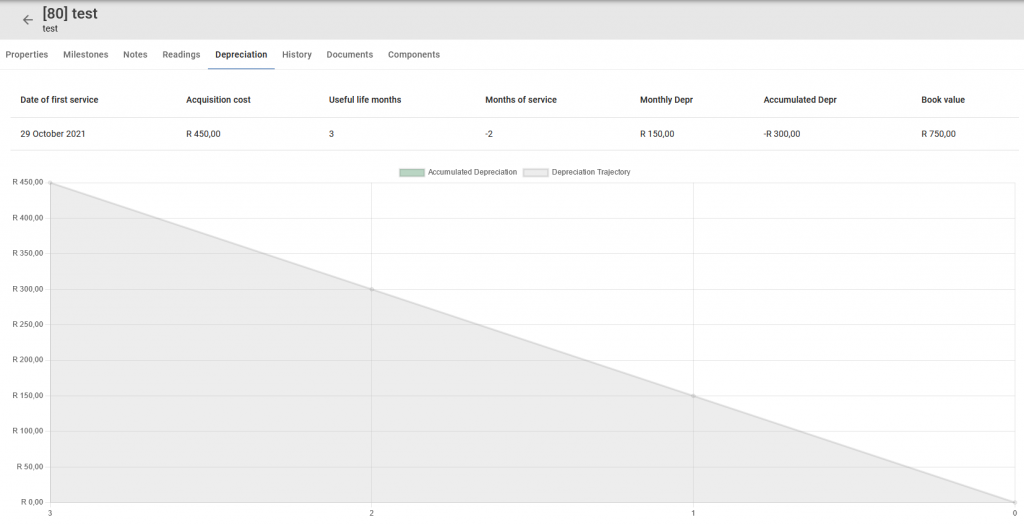This screenshot has width=1024, height=525.
Task: Click the R 450,00 starting data point
Action: coord(50,183)
